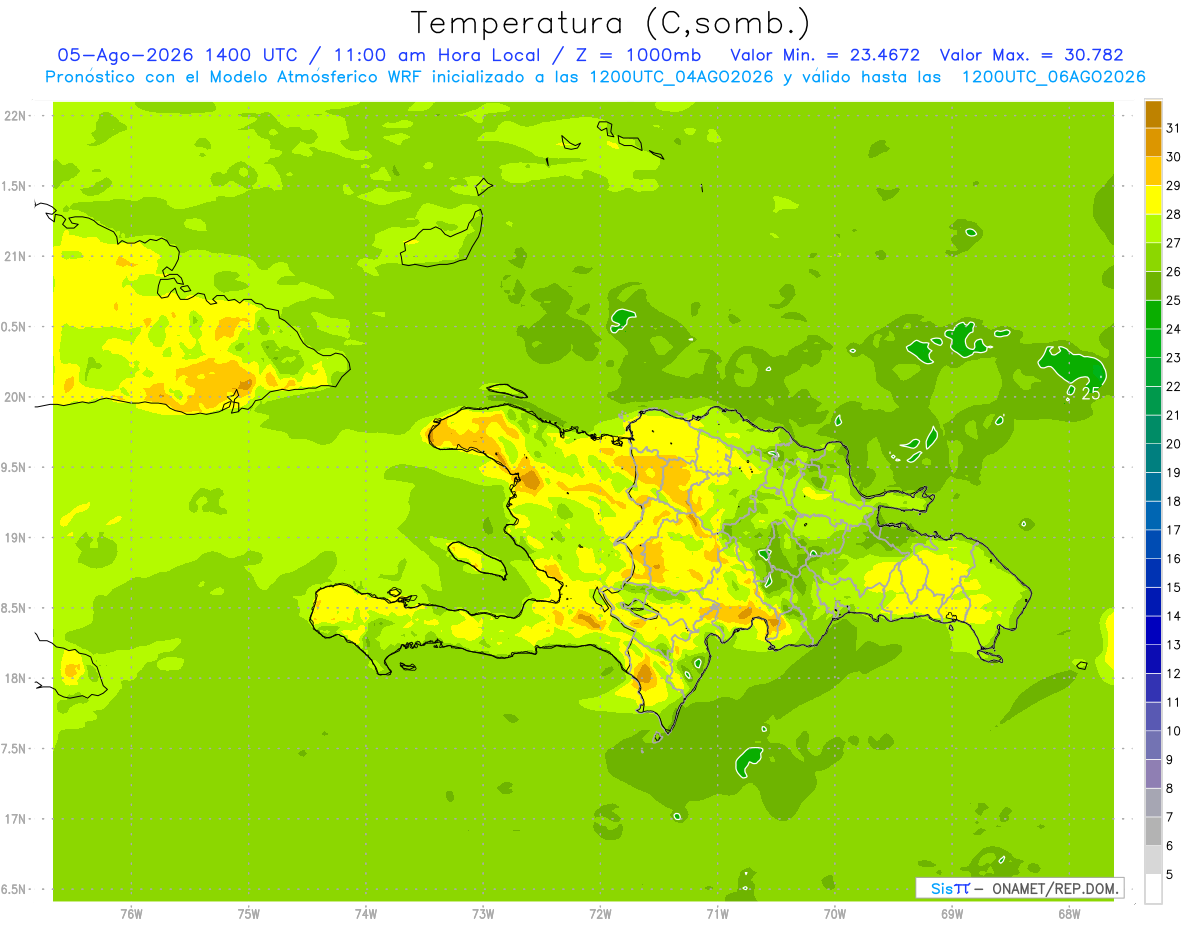Viewport: 1200px width, 927px height.
Task: Pick the lime swatch between 27 and 28
Action: tap(1153, 228)
